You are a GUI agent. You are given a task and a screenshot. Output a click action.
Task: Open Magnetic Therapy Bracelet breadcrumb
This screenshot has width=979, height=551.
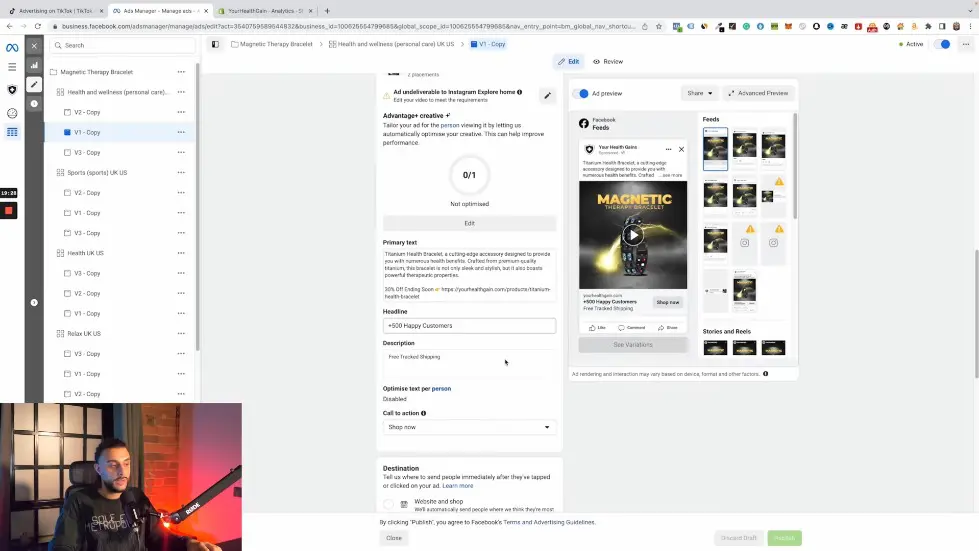(272, 44)
